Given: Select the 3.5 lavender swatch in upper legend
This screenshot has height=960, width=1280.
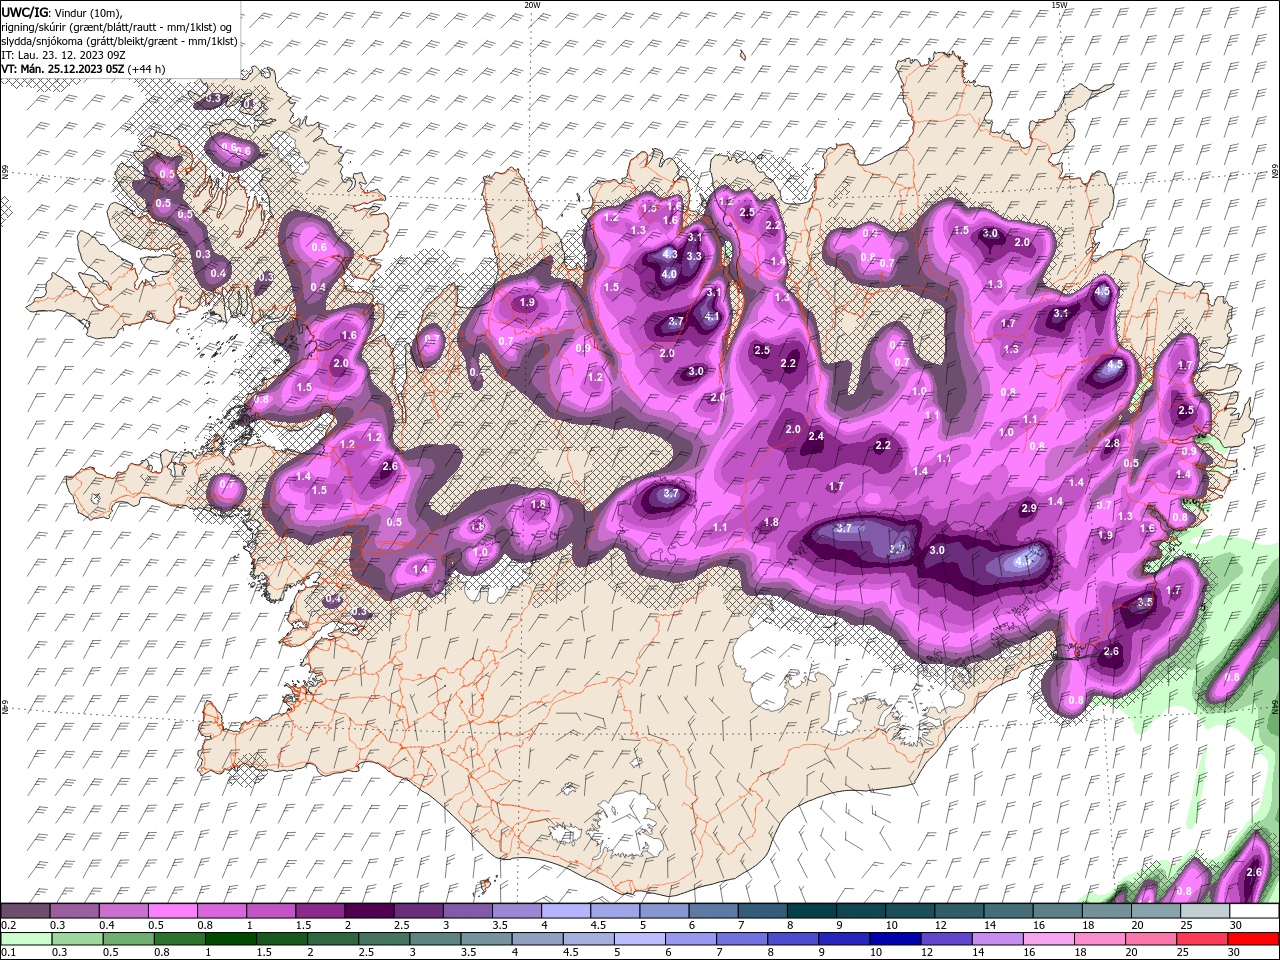Looking at the screenshot, I should 517,911.
